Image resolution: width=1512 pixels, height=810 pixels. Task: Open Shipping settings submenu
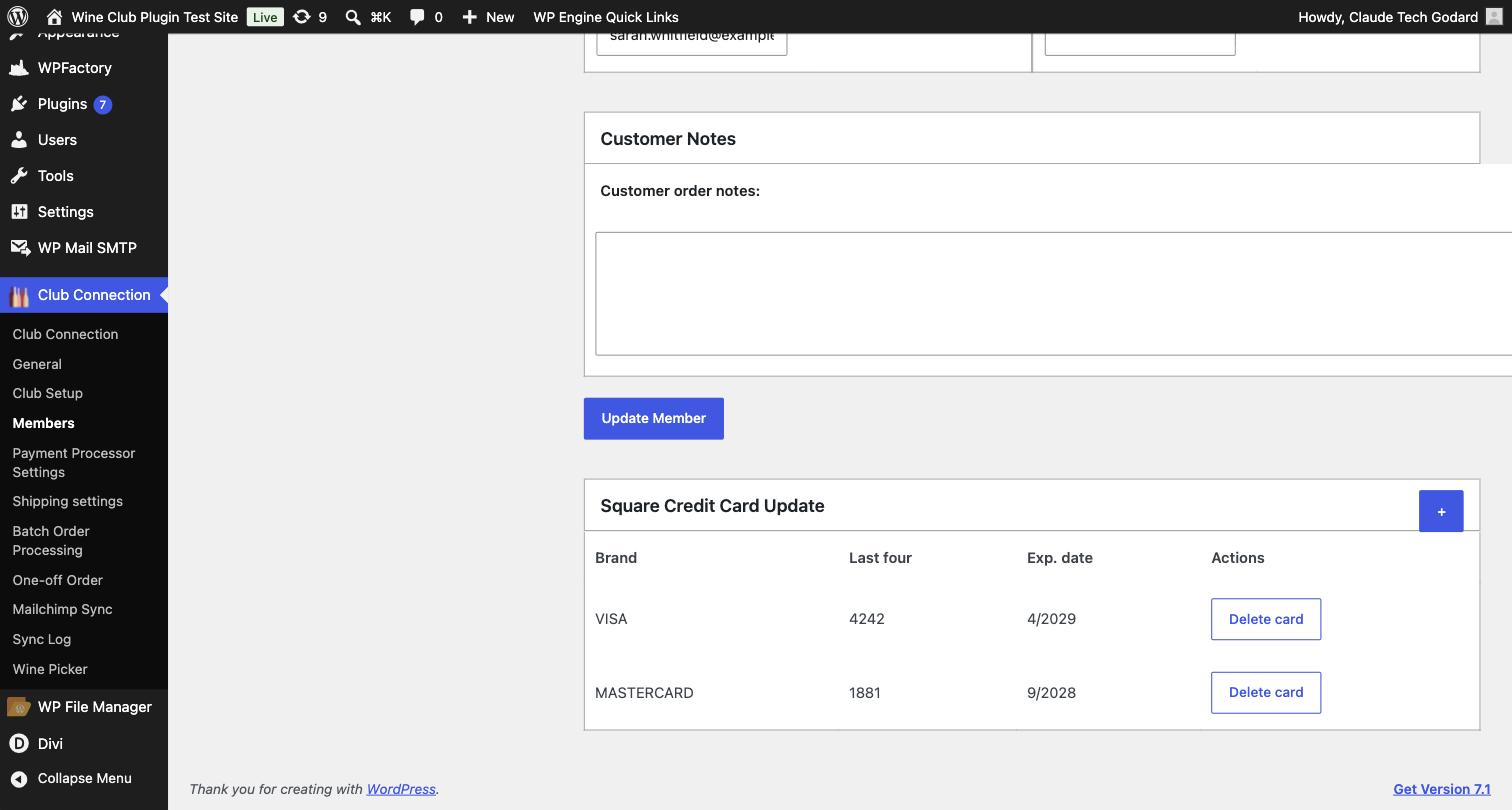pyautogui.click(x=67, y=501)
